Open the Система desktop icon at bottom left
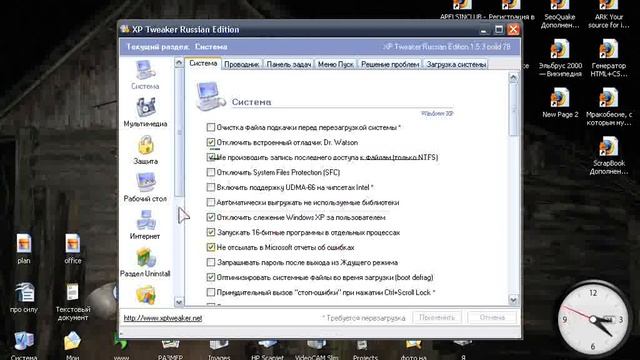640x360 pixels. [x=24, y=346]
